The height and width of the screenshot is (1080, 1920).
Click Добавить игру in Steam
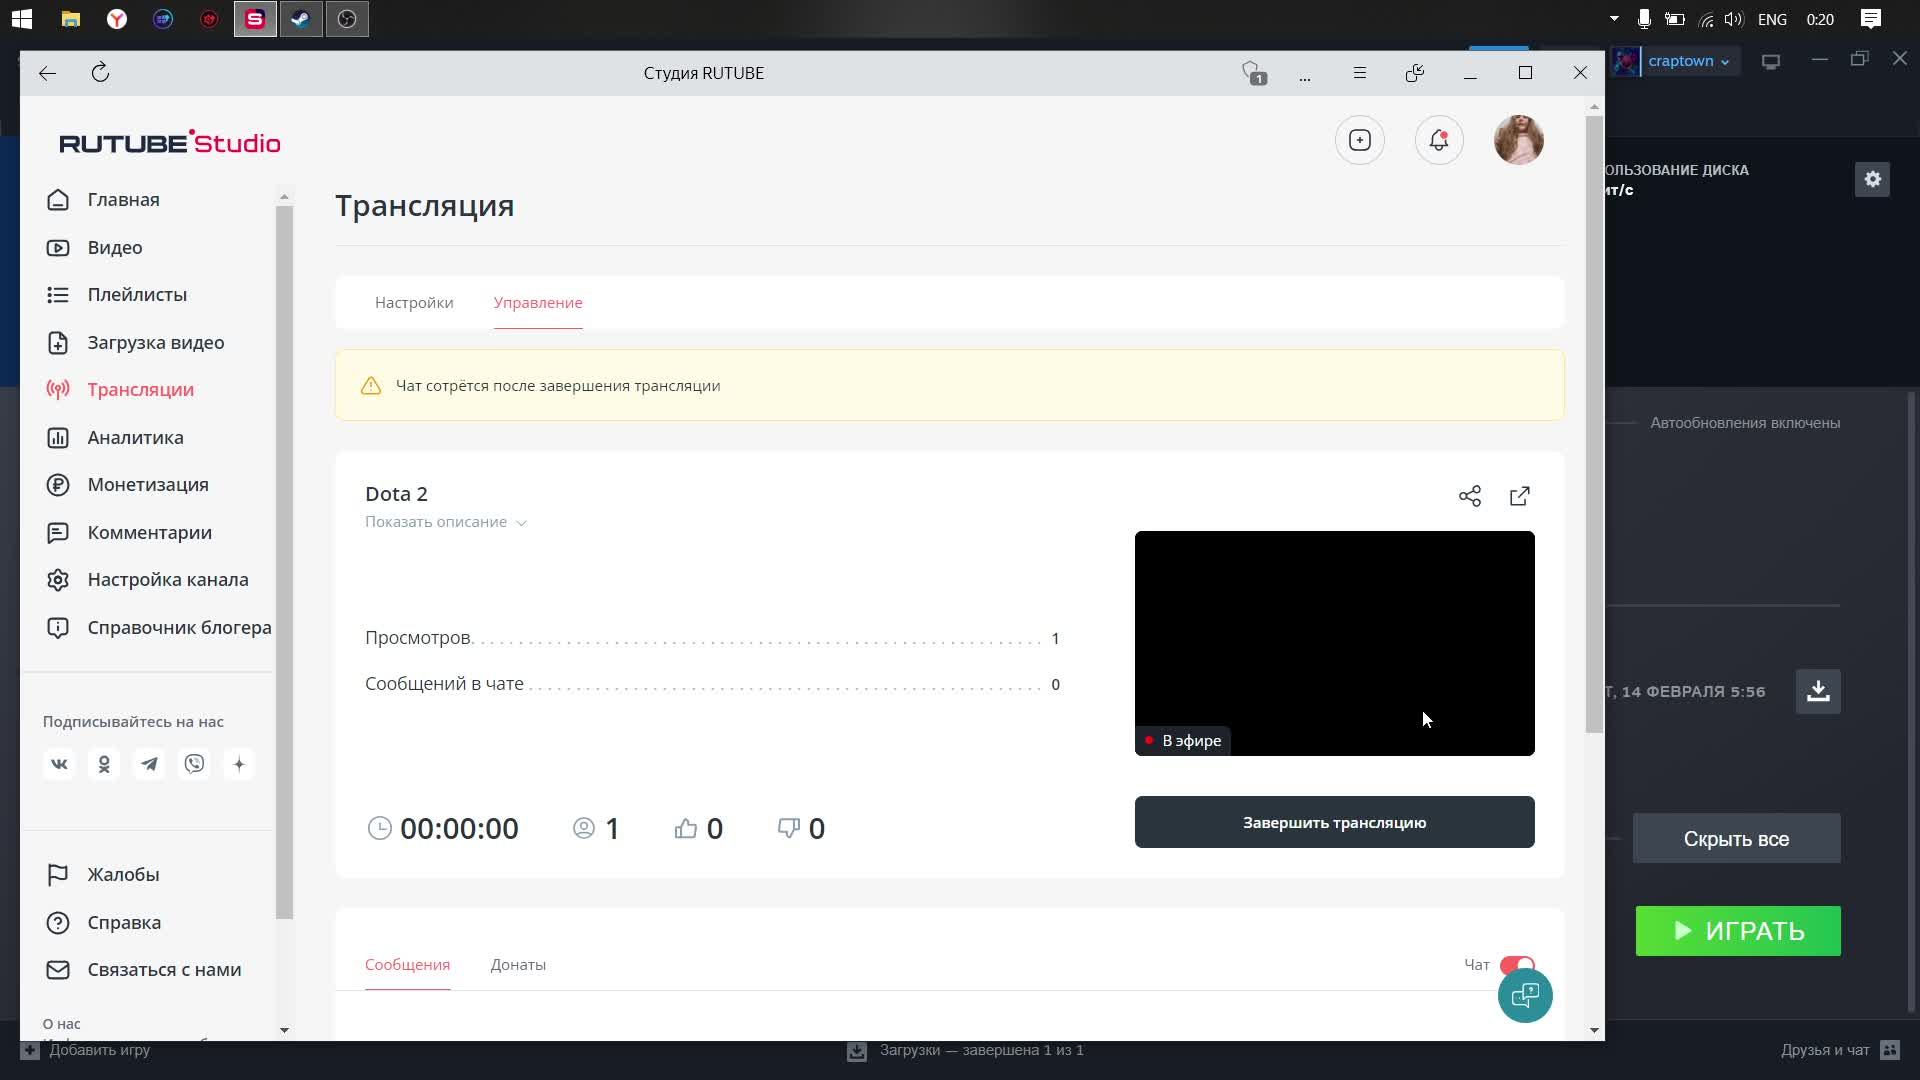point(87,1050)
